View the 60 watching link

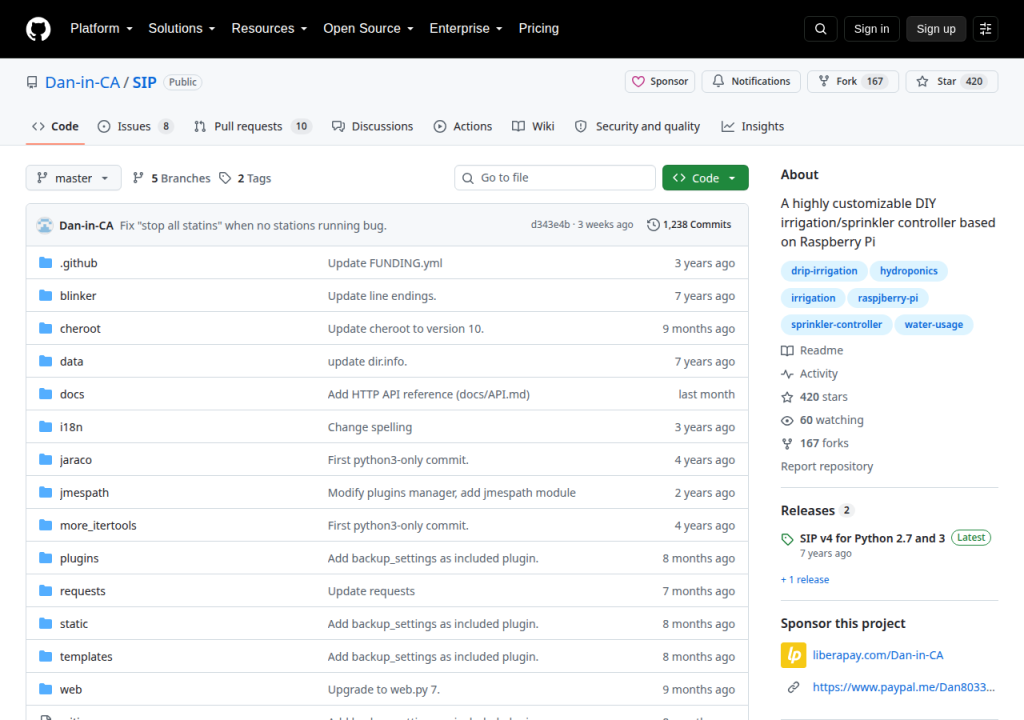tap(822, 420)
